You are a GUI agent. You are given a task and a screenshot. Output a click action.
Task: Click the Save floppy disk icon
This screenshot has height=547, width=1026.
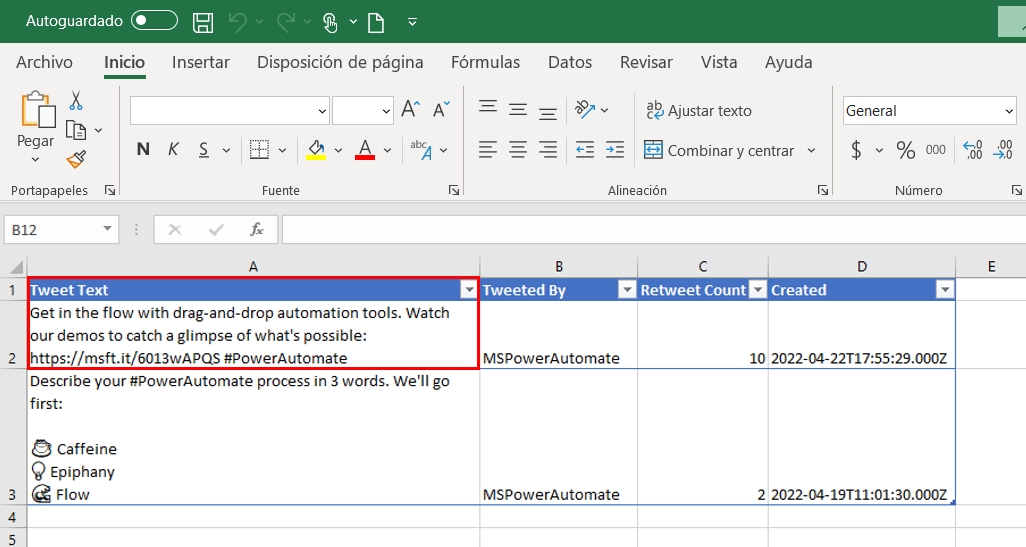pyautogui.click(x=203, y=22)
